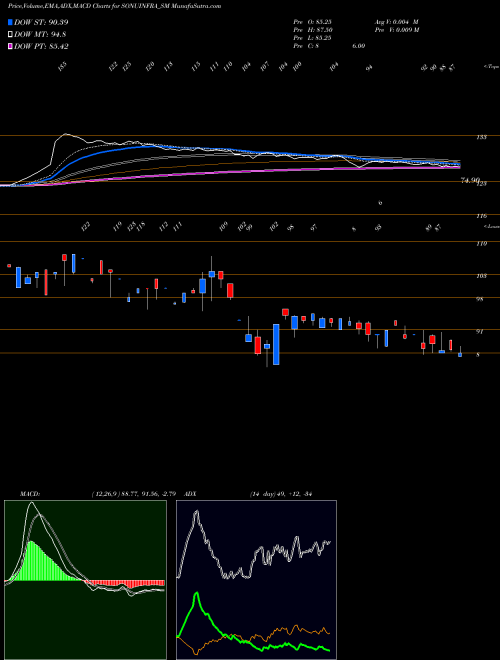The height and width of the screenshot is (660, 500).
Task: Click the ADX '(14 day) 49, +12, -34' text
Action: 280,494
